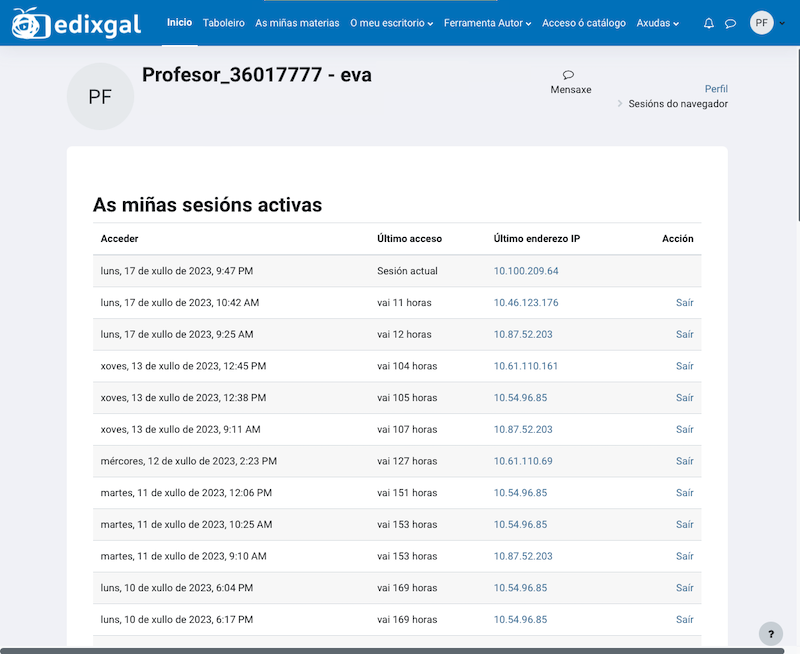The height and width of the screenshot is (654, 800).
Task: Open the notifications bell icon
Action: [x=709, y=23]
